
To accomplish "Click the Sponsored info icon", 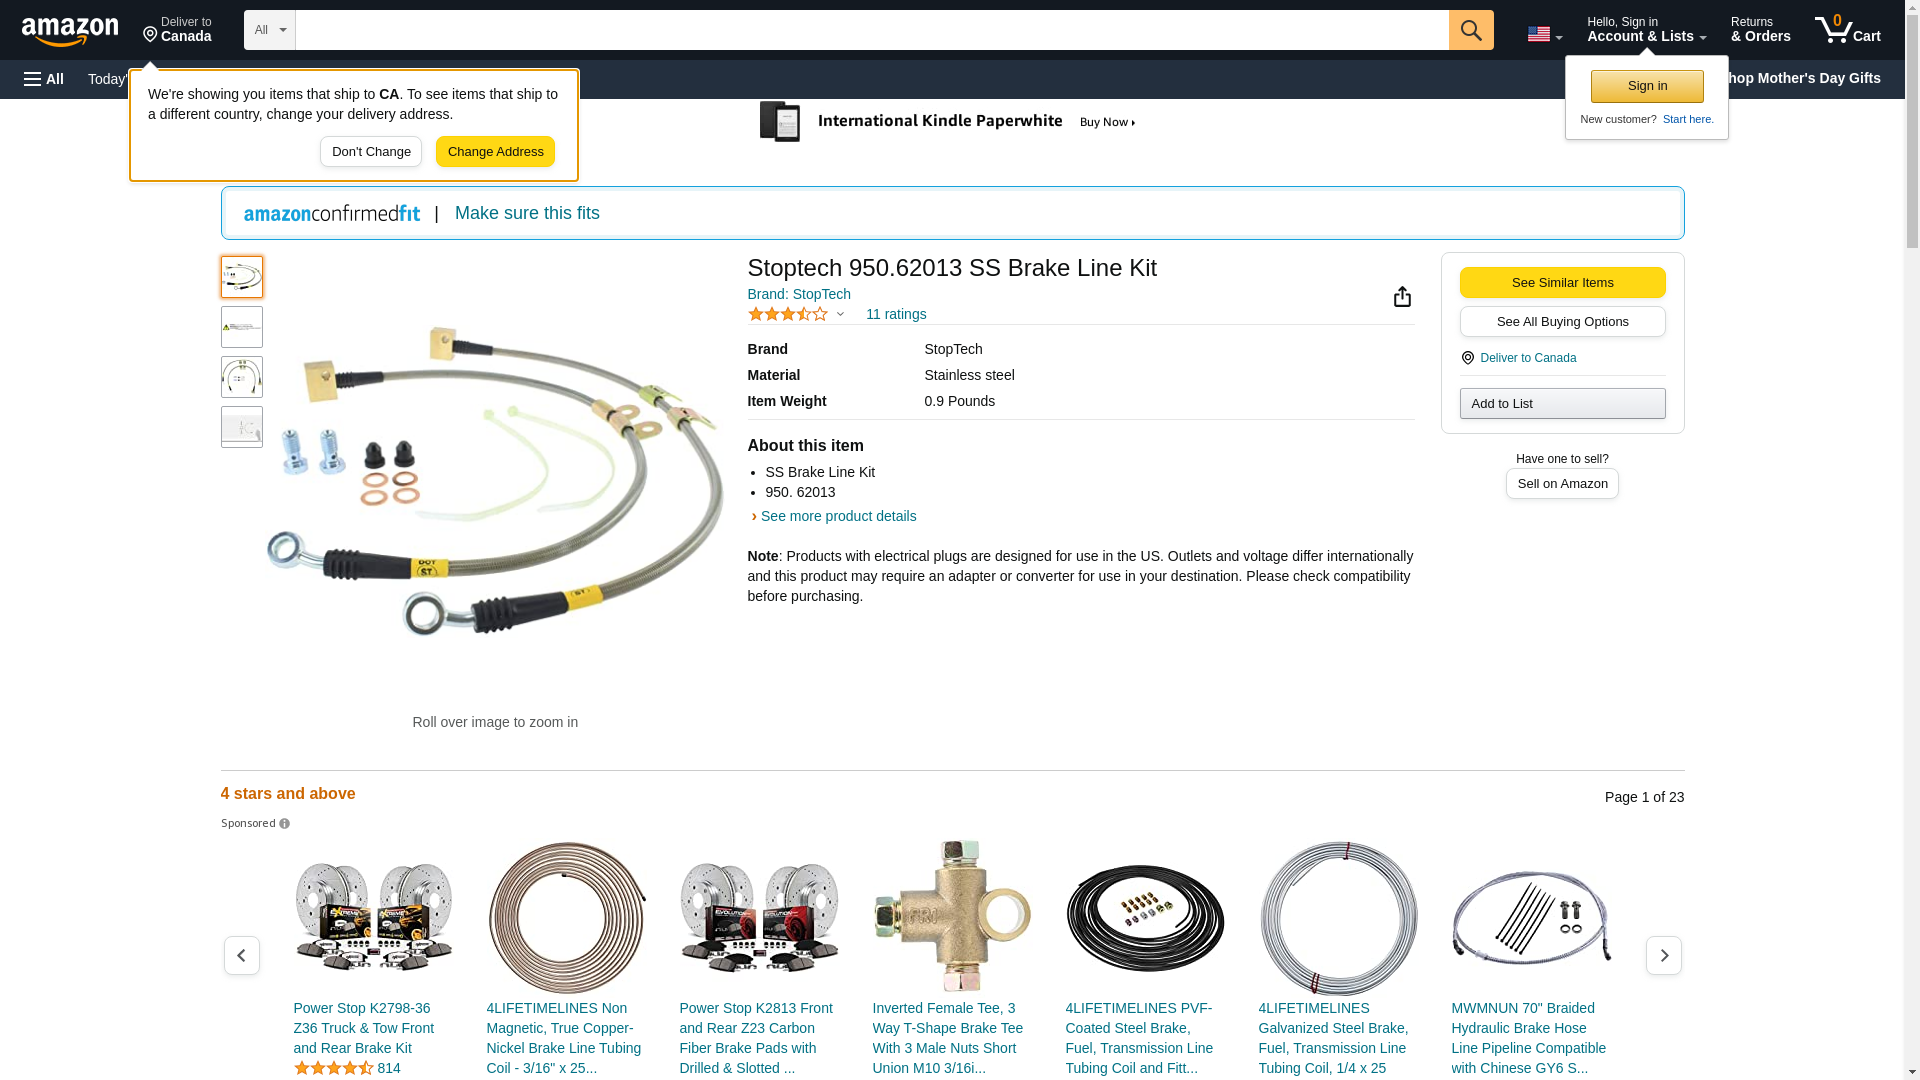I will click(x=285, y=824).
